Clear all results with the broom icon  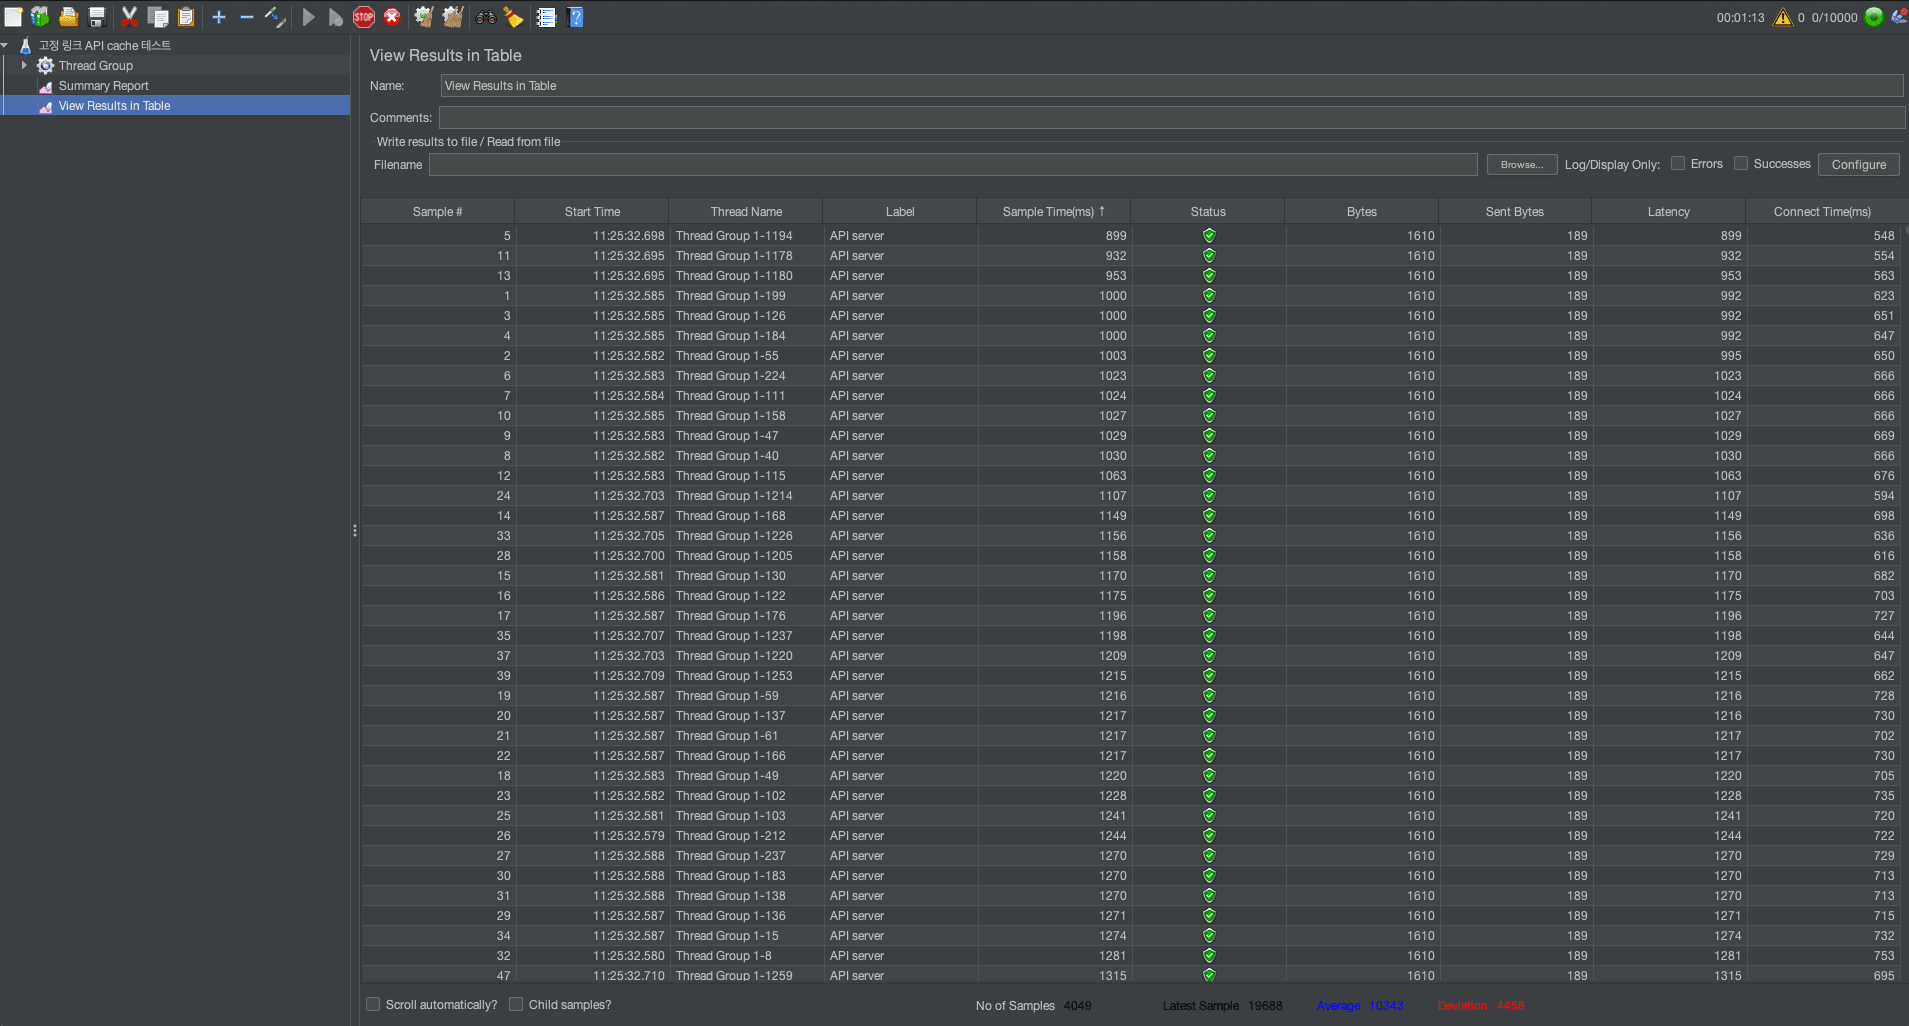click(x=452, y=17)
